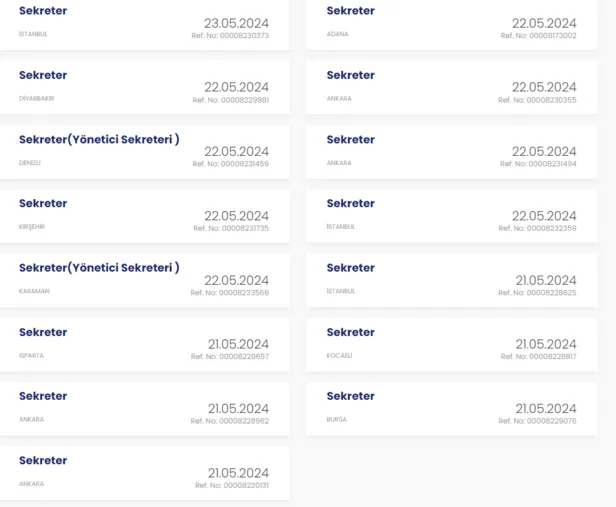The width and height of the screenshot is (616, 507).
Task: Click the KOCAELİ city label
Action: point(340,355)
